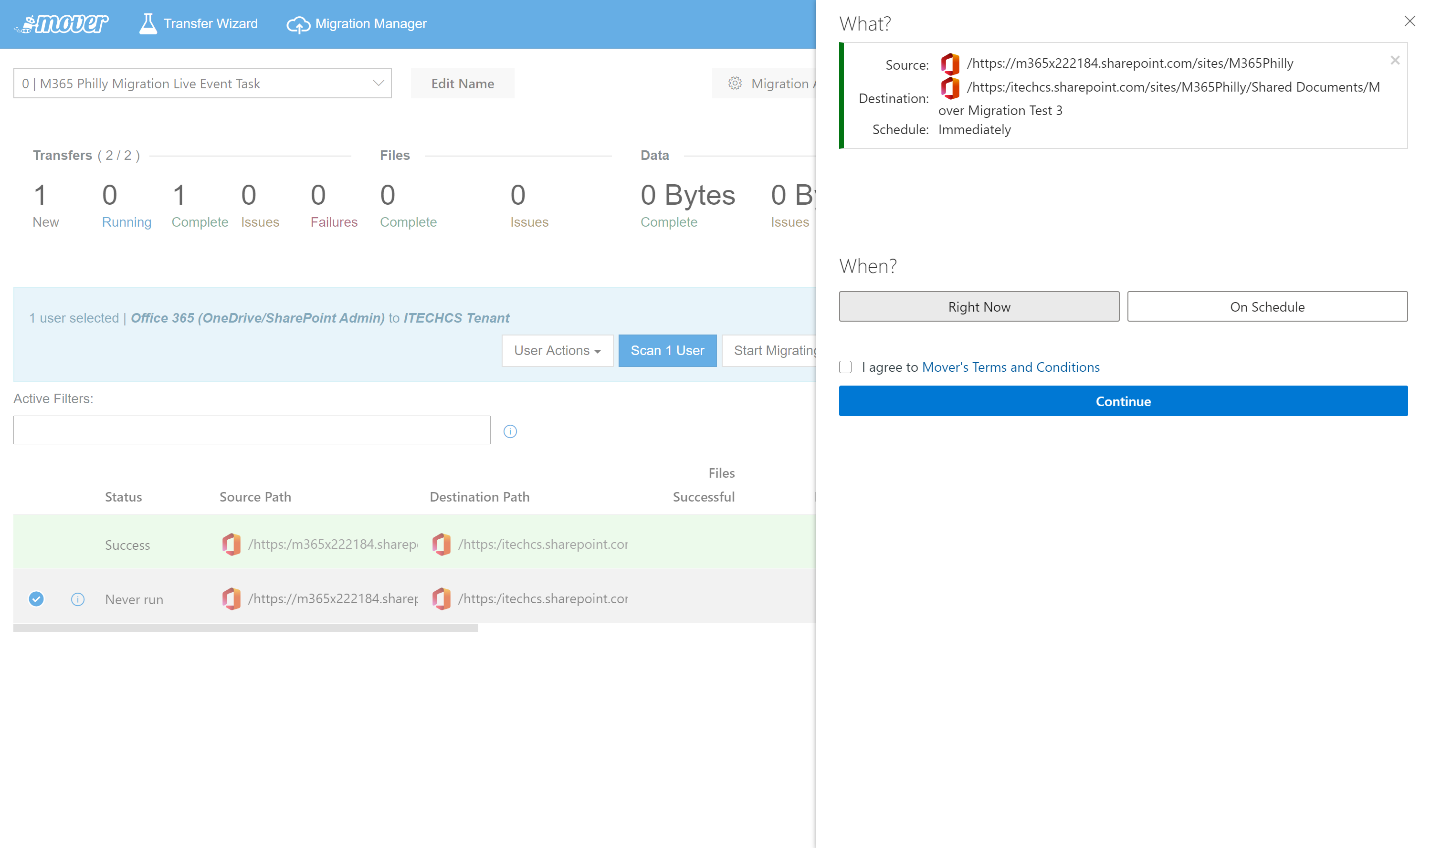Open Migration Manager
The image size is (1431, 848).
pos(357,24)
